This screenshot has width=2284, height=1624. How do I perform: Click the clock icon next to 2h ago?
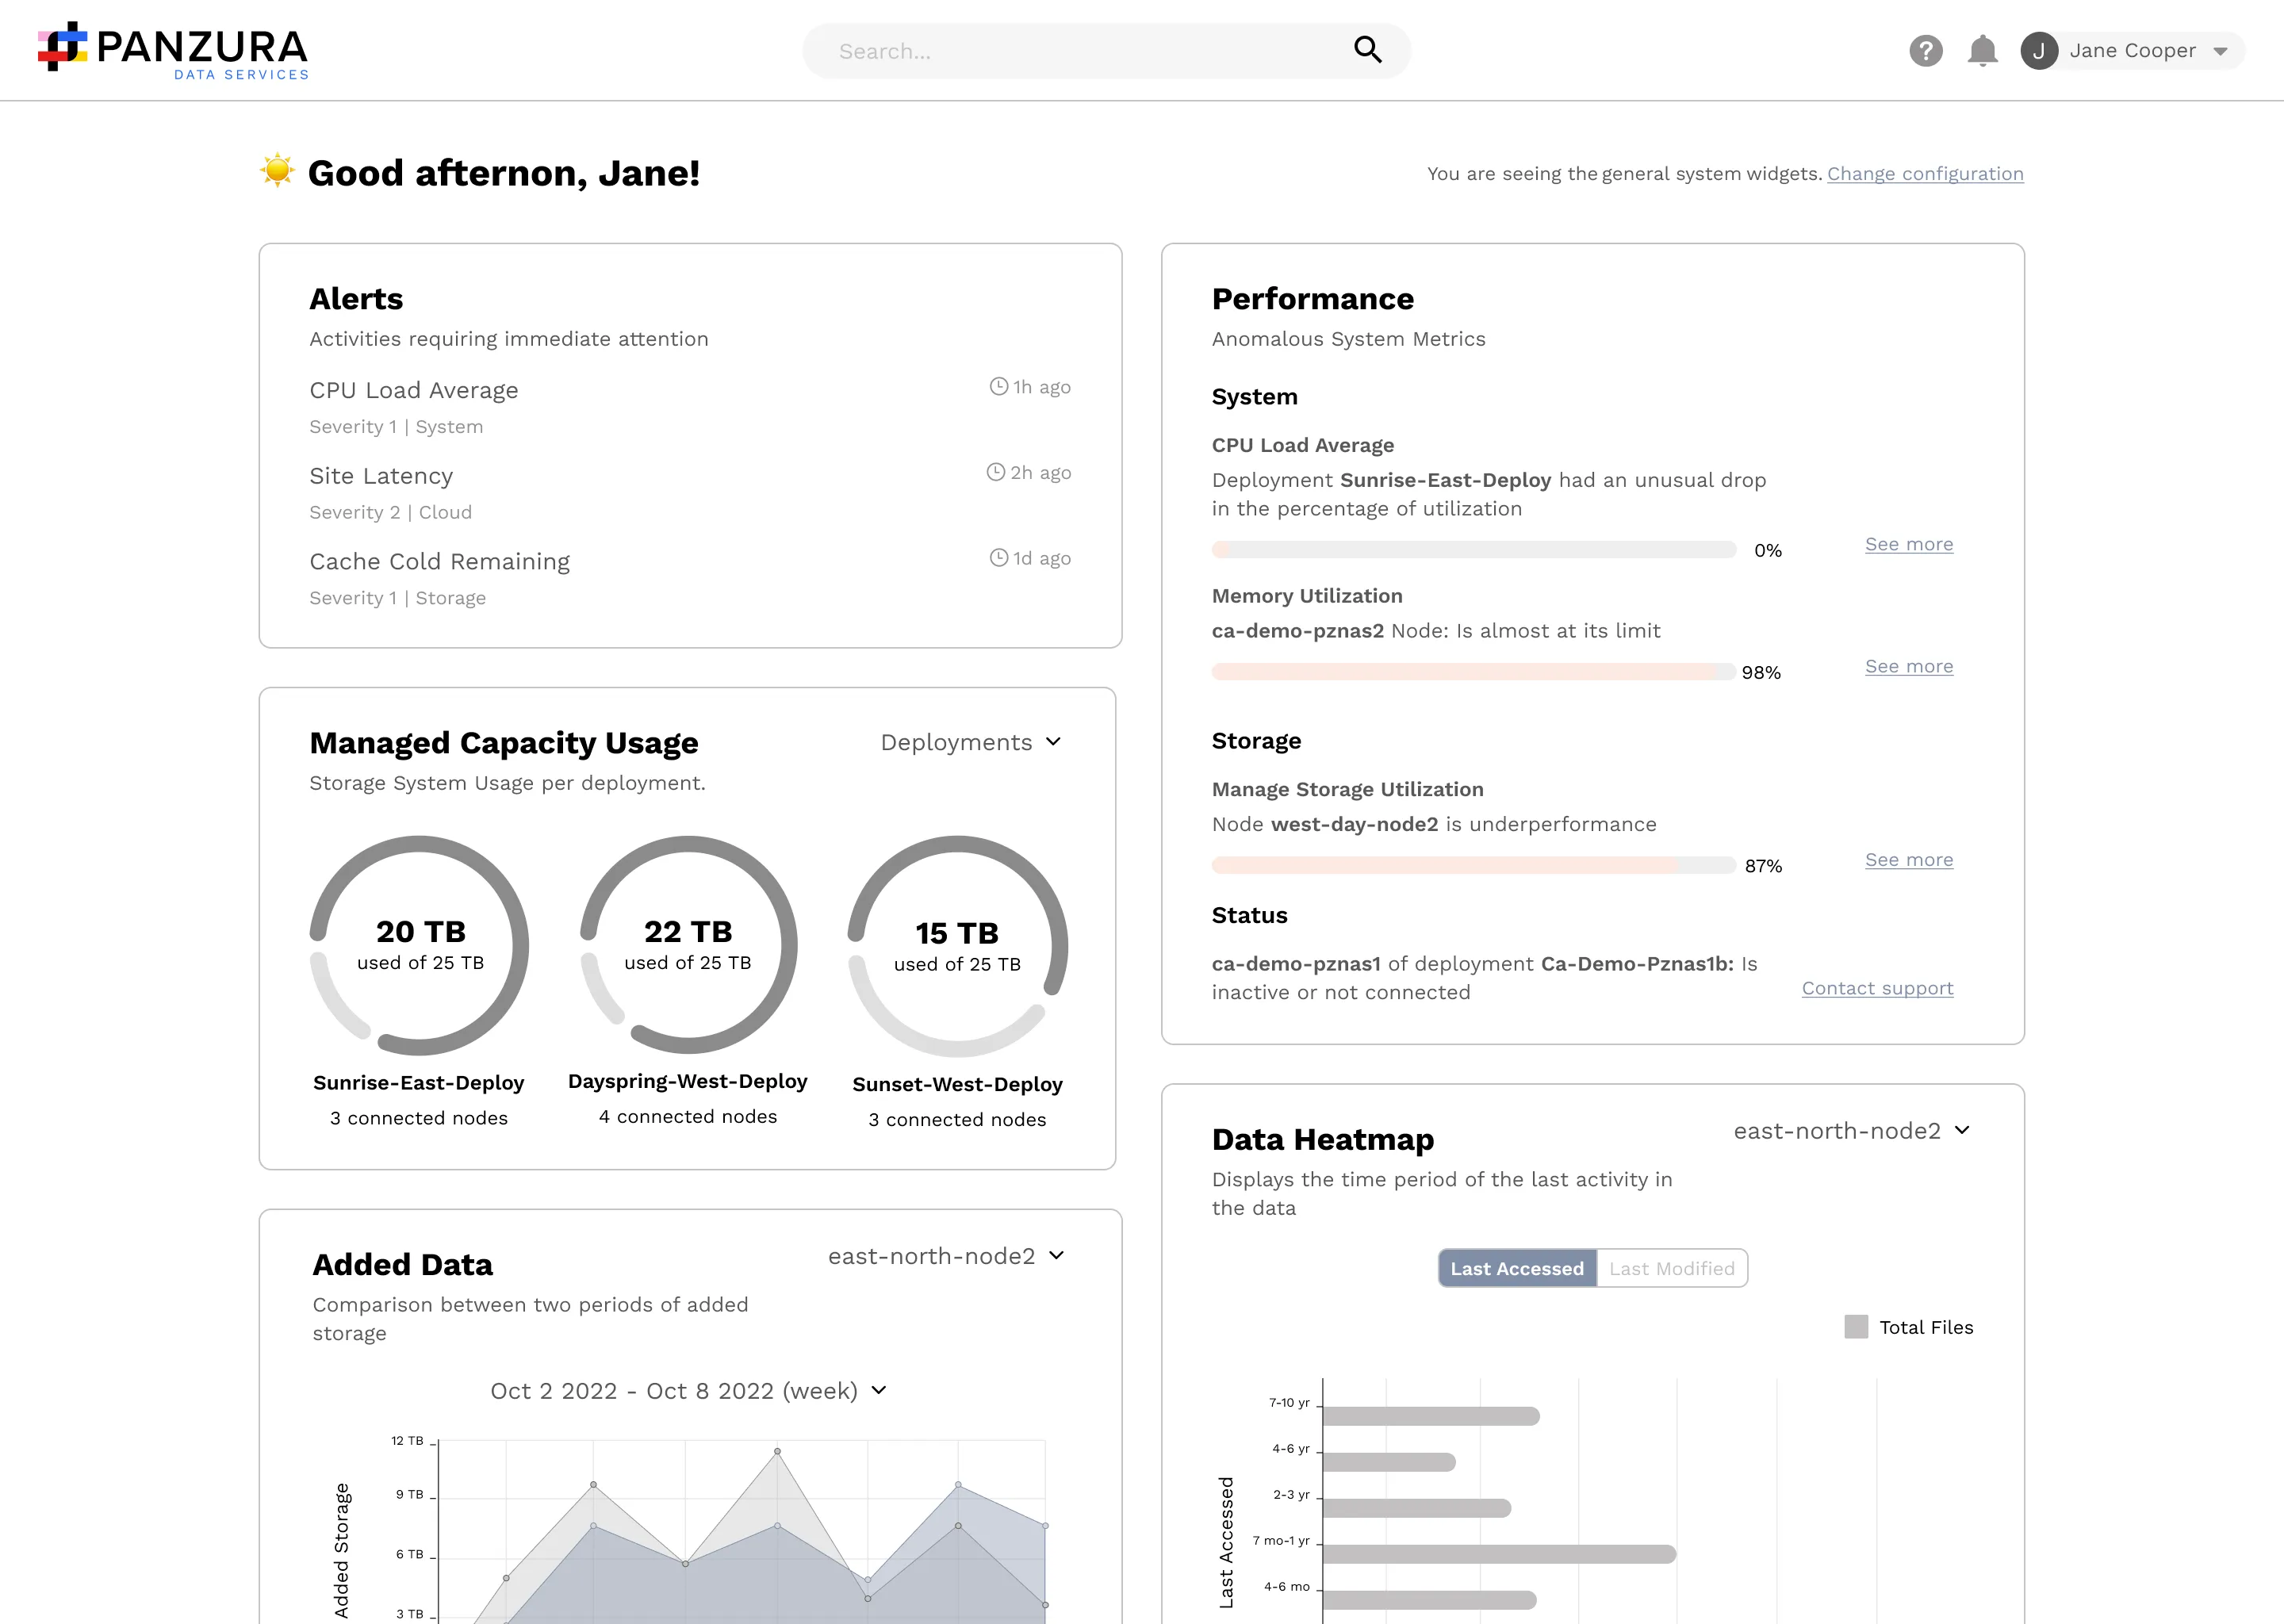(995, 472)
